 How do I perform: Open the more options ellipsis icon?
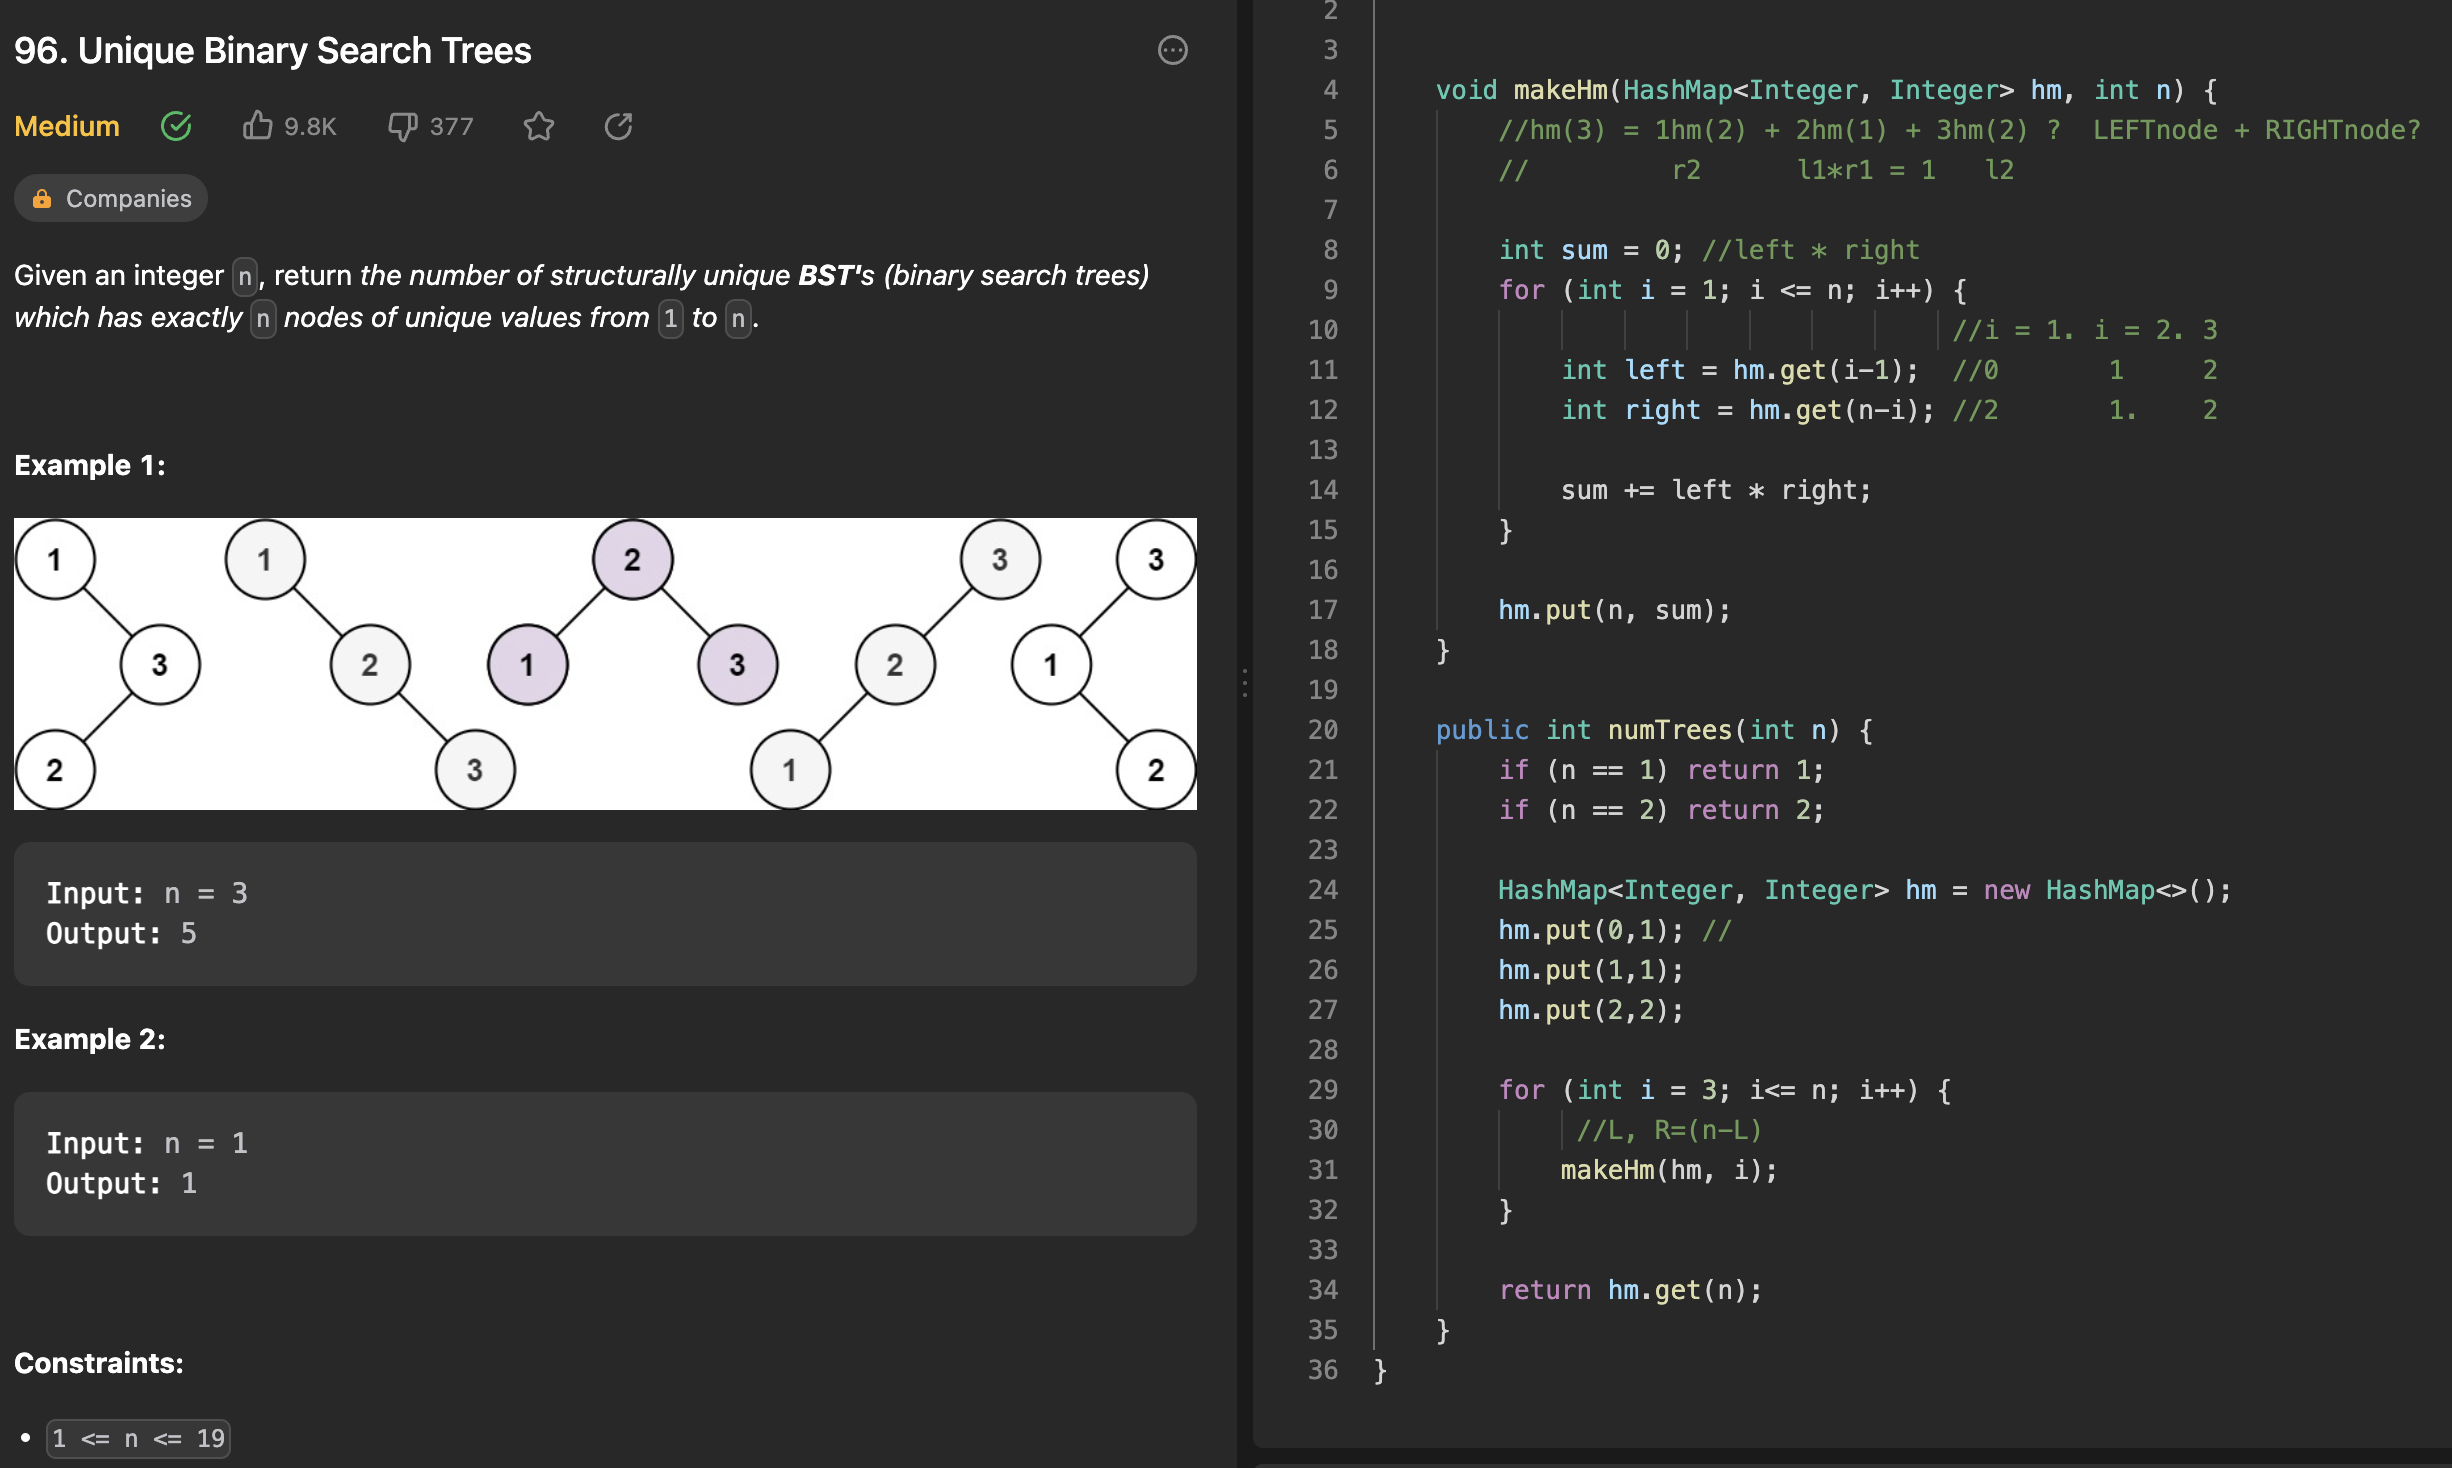click(x=1172, y=50)
